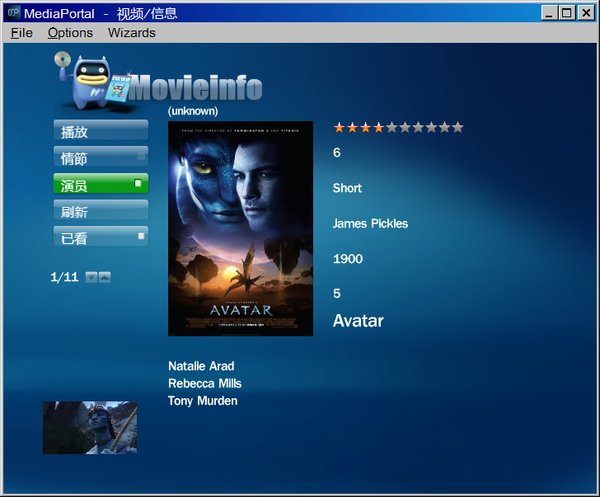Maximize the MediaPortal window

567,13
